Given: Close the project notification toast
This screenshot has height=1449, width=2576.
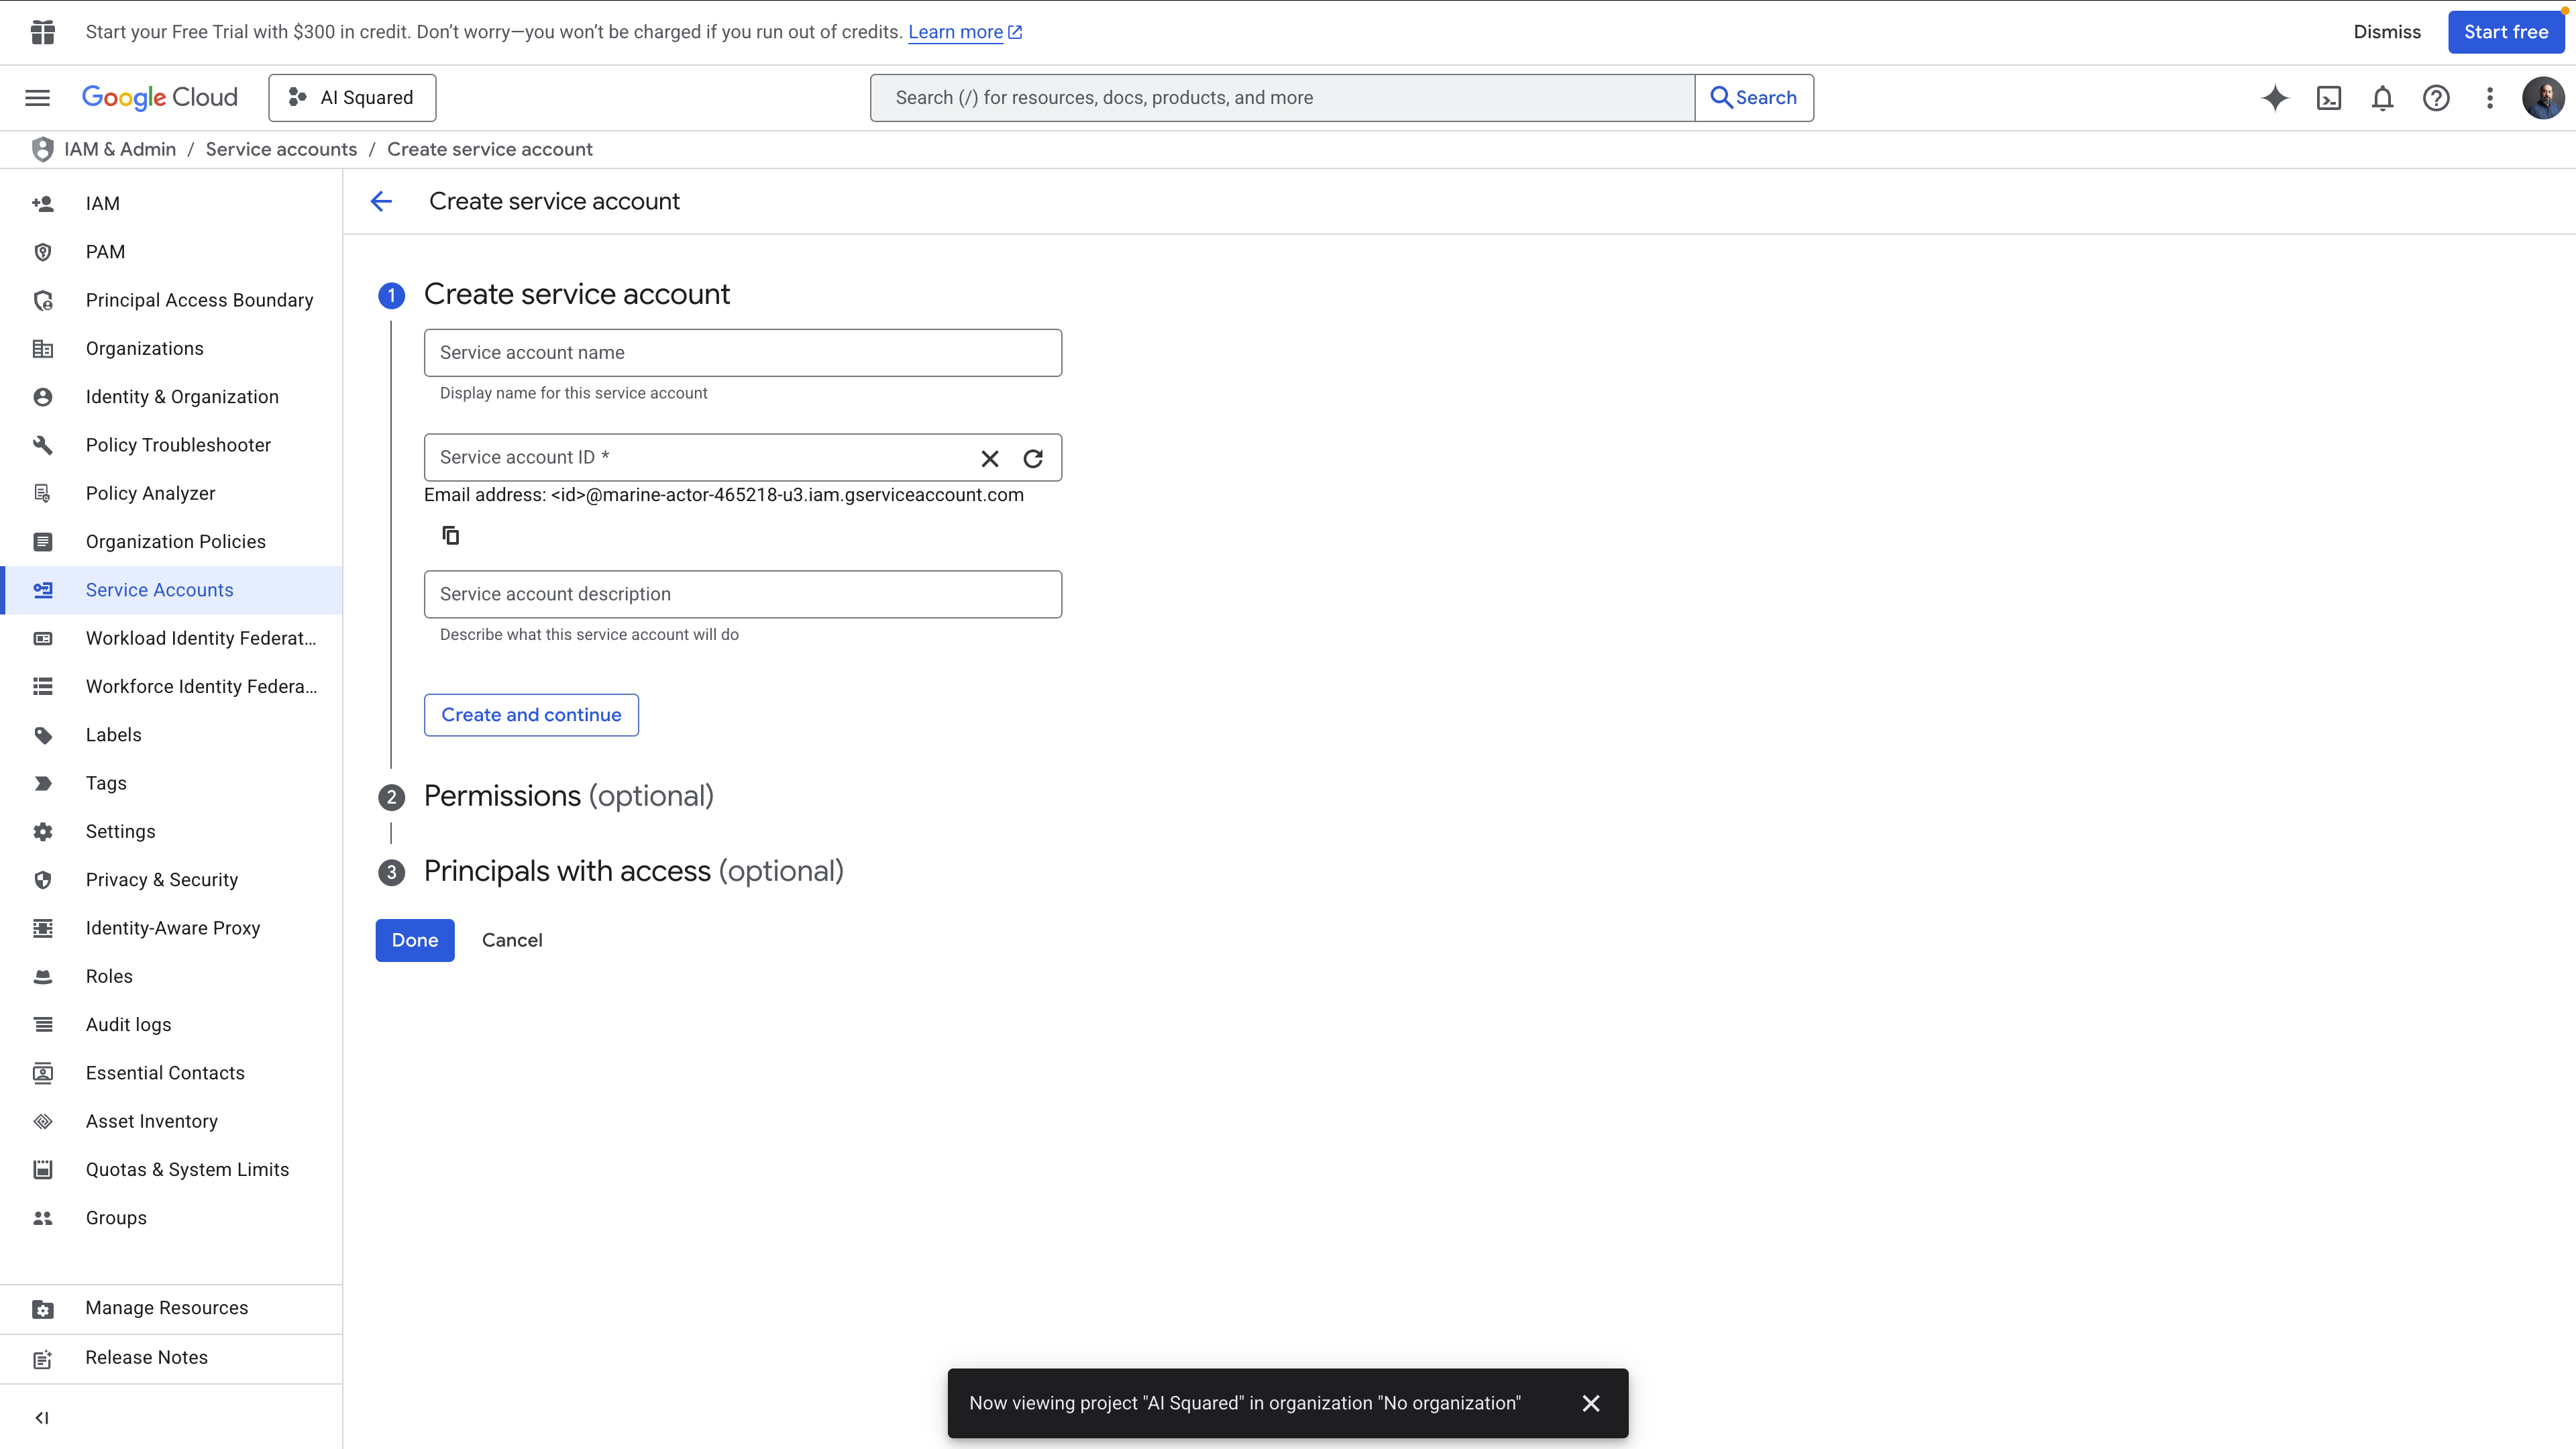Looking at the screenshot, I should pyautogui.click(x=1591, y=1403).
